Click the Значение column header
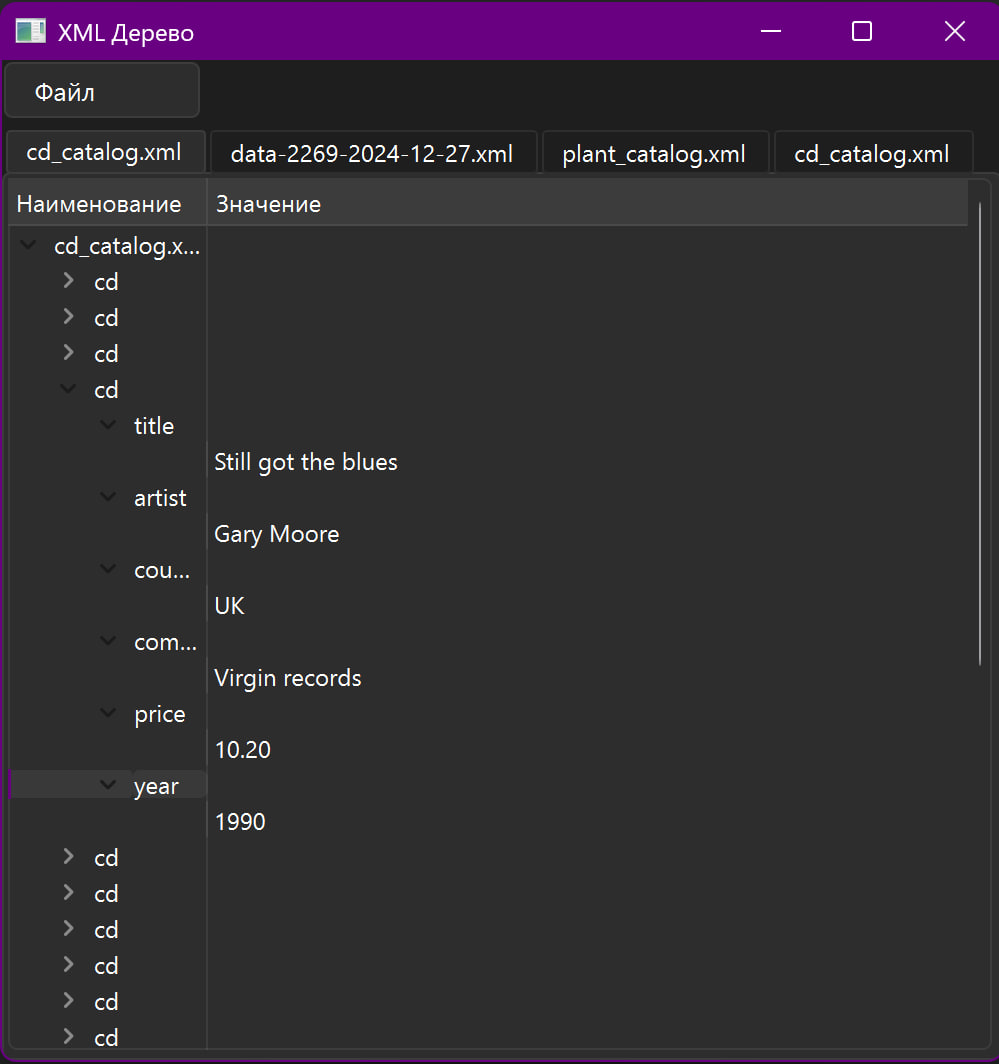This screenshot has height=1064, width=999. point(269,204)
